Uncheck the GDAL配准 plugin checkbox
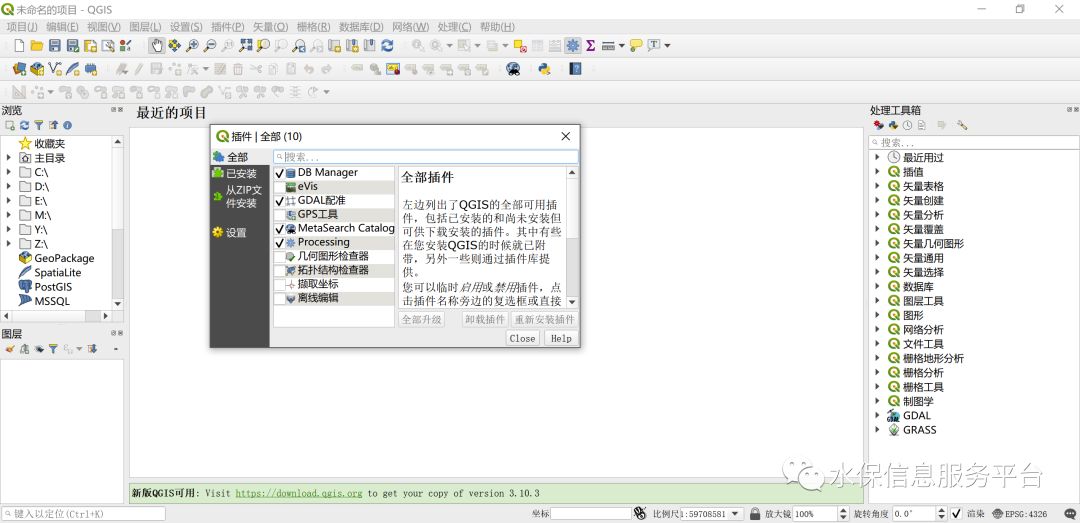Screen dimensions: 1080x523 [279, 201]
